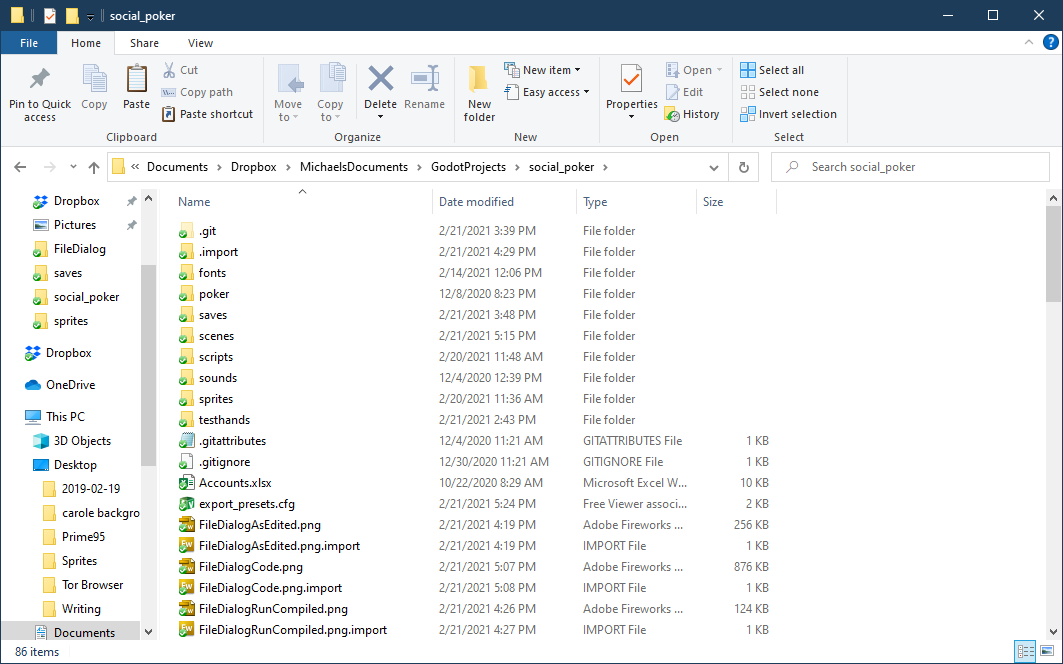Refresh the folder with the refresh icon
The width and height of the screenshot is (1063, 664).
pyautogui.click(x=743, y=166)
